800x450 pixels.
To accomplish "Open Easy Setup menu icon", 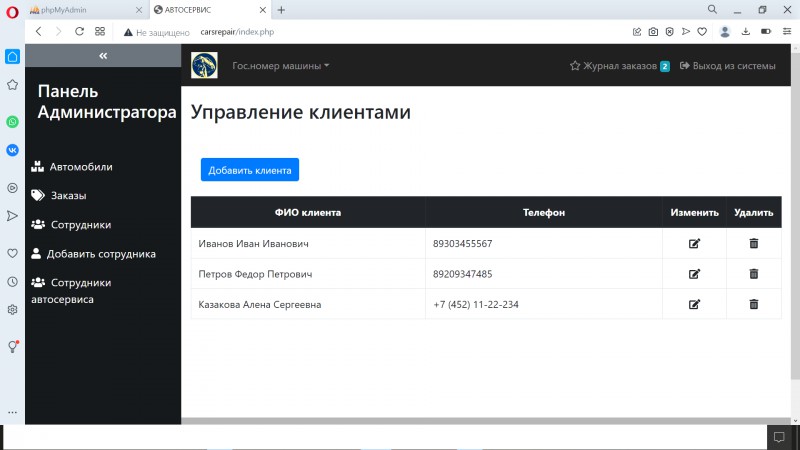I will [x=787, y=32].
